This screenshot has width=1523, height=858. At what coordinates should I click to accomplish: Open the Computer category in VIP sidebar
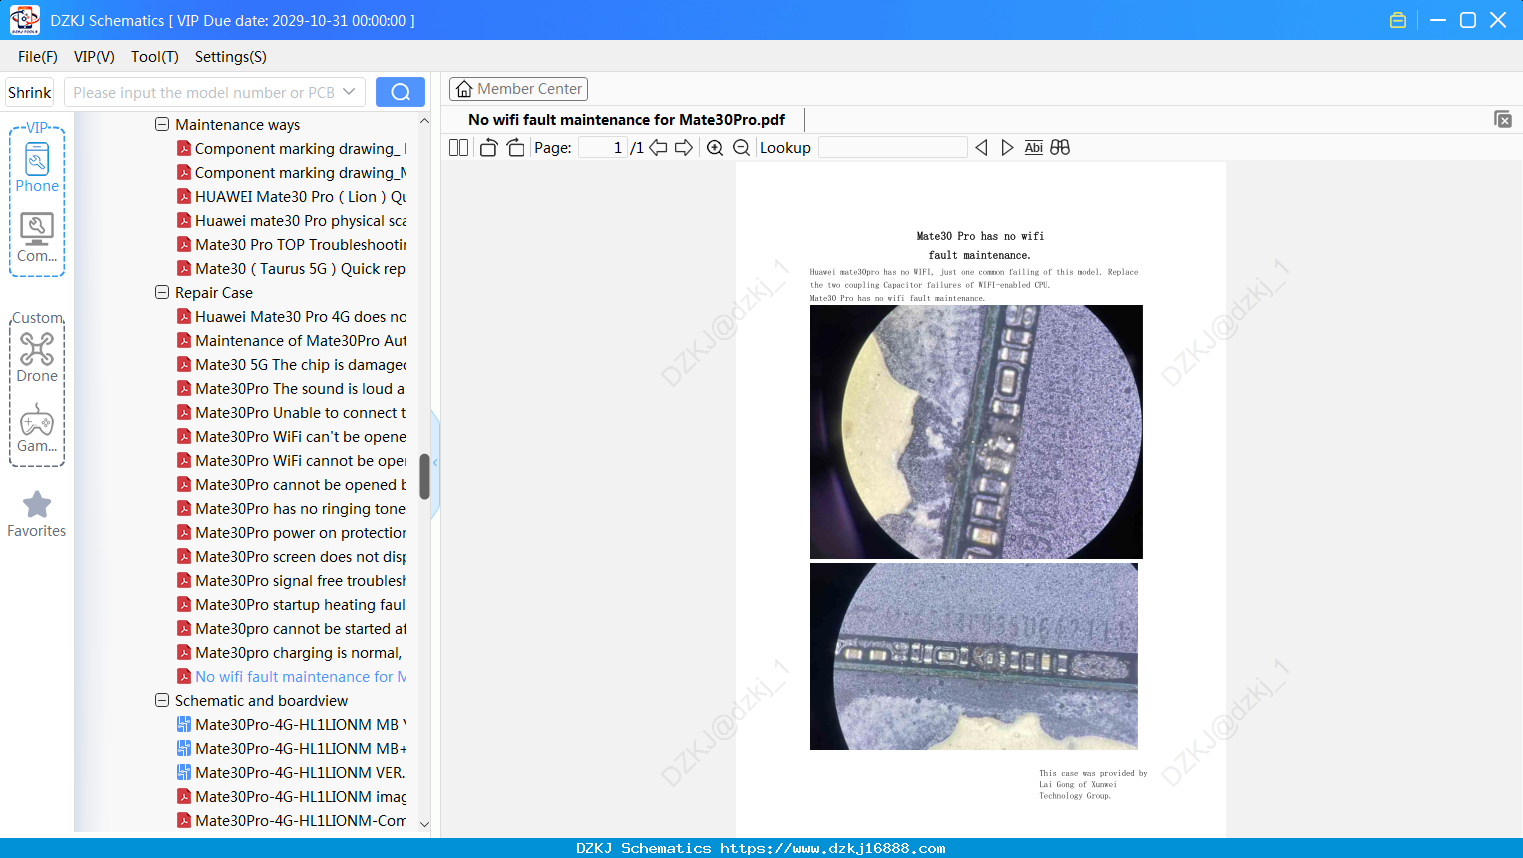click(37, 238)
